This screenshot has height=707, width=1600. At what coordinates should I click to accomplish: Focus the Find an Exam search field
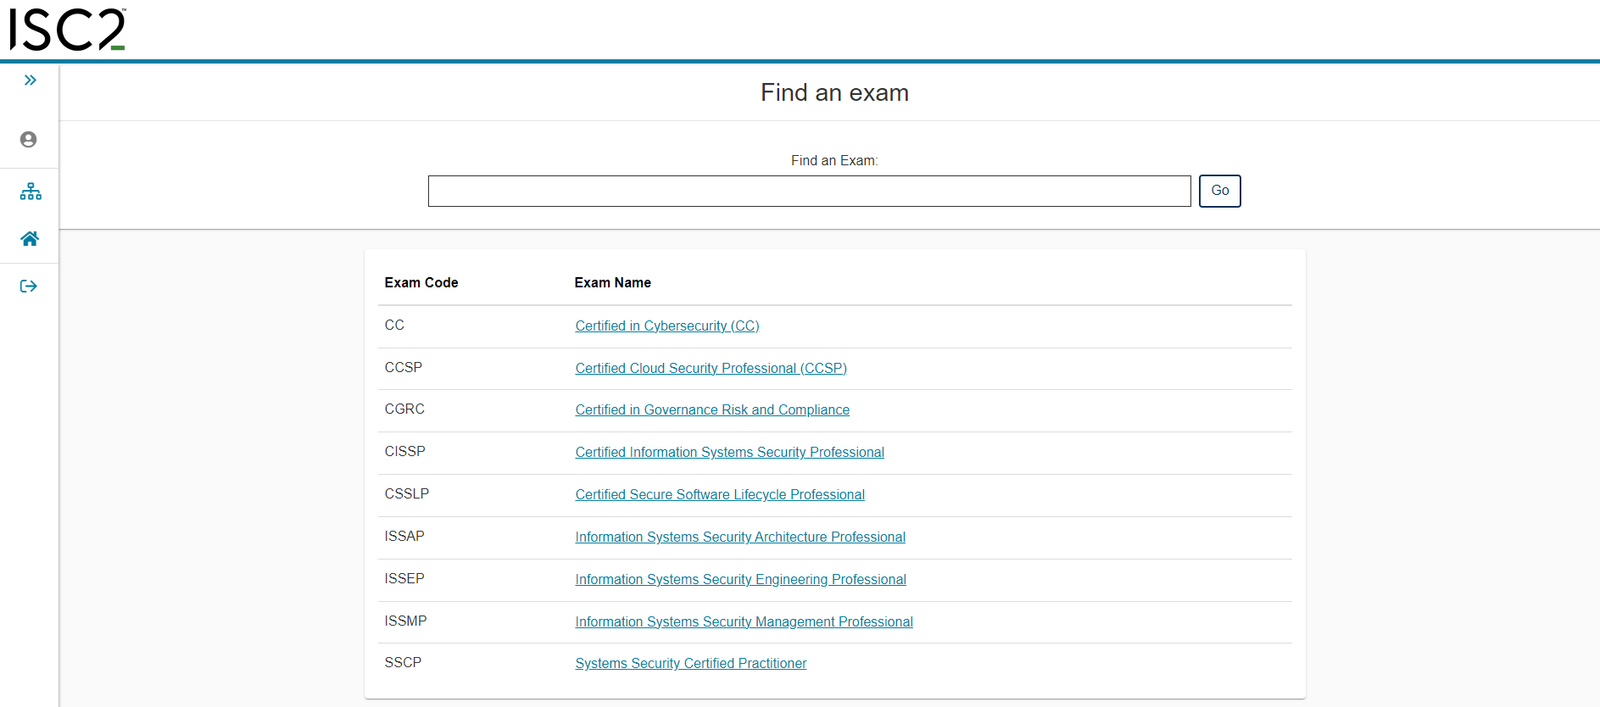pos(809,191)
